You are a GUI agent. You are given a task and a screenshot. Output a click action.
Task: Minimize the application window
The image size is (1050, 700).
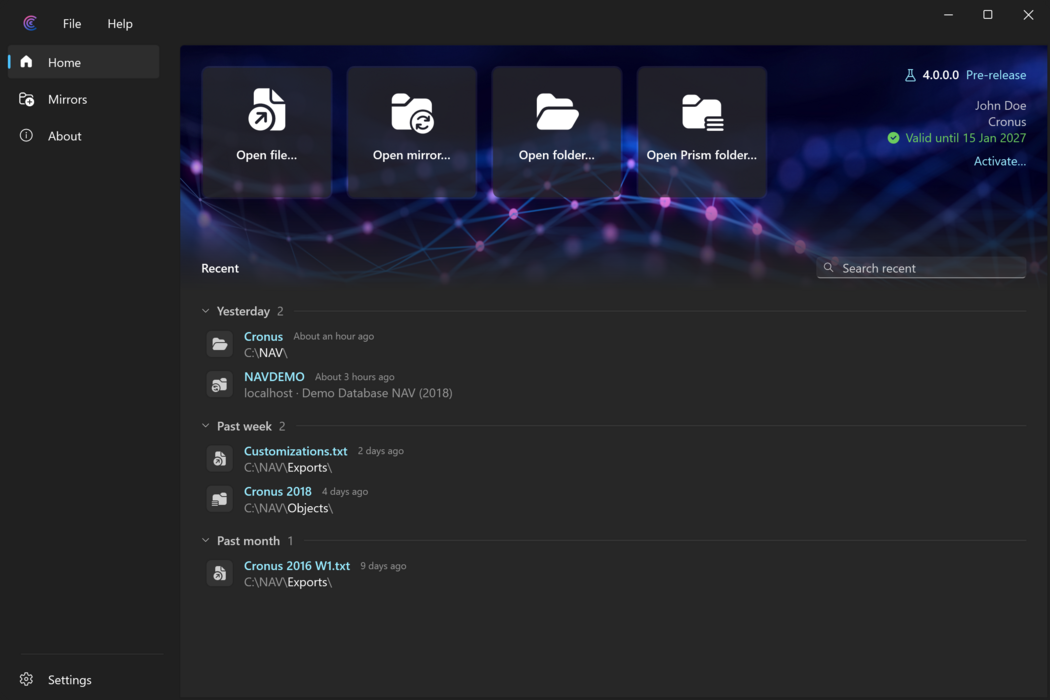948,15
